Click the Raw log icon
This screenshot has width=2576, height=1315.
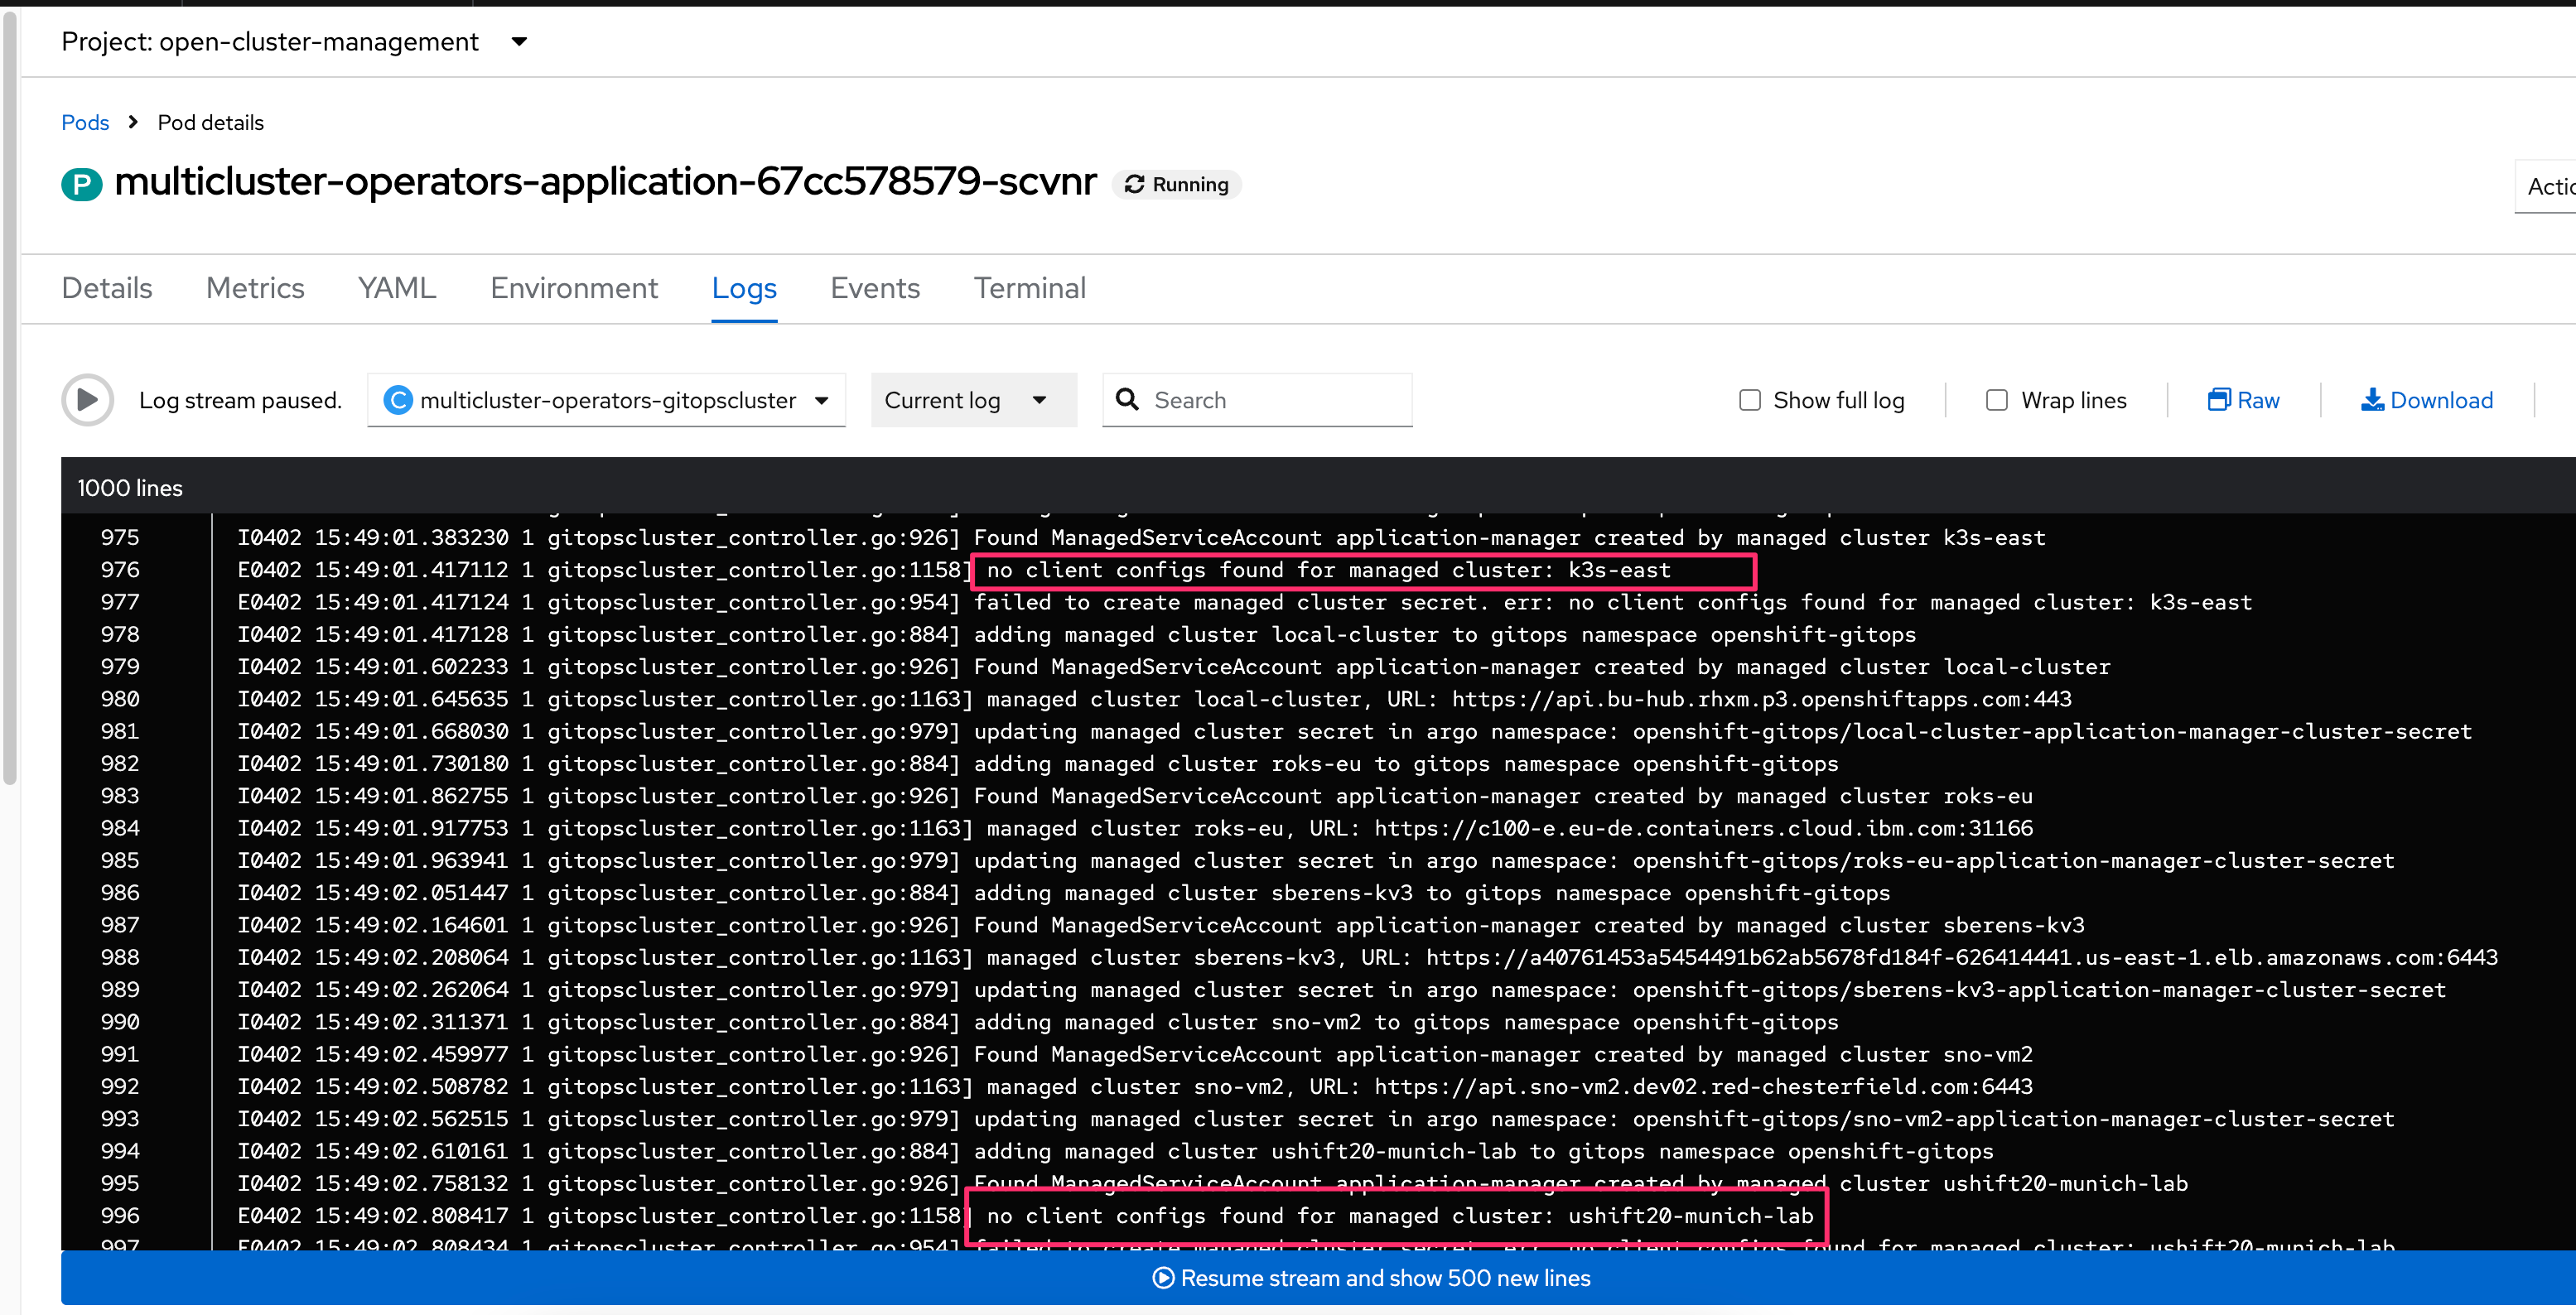point(2218,400)
